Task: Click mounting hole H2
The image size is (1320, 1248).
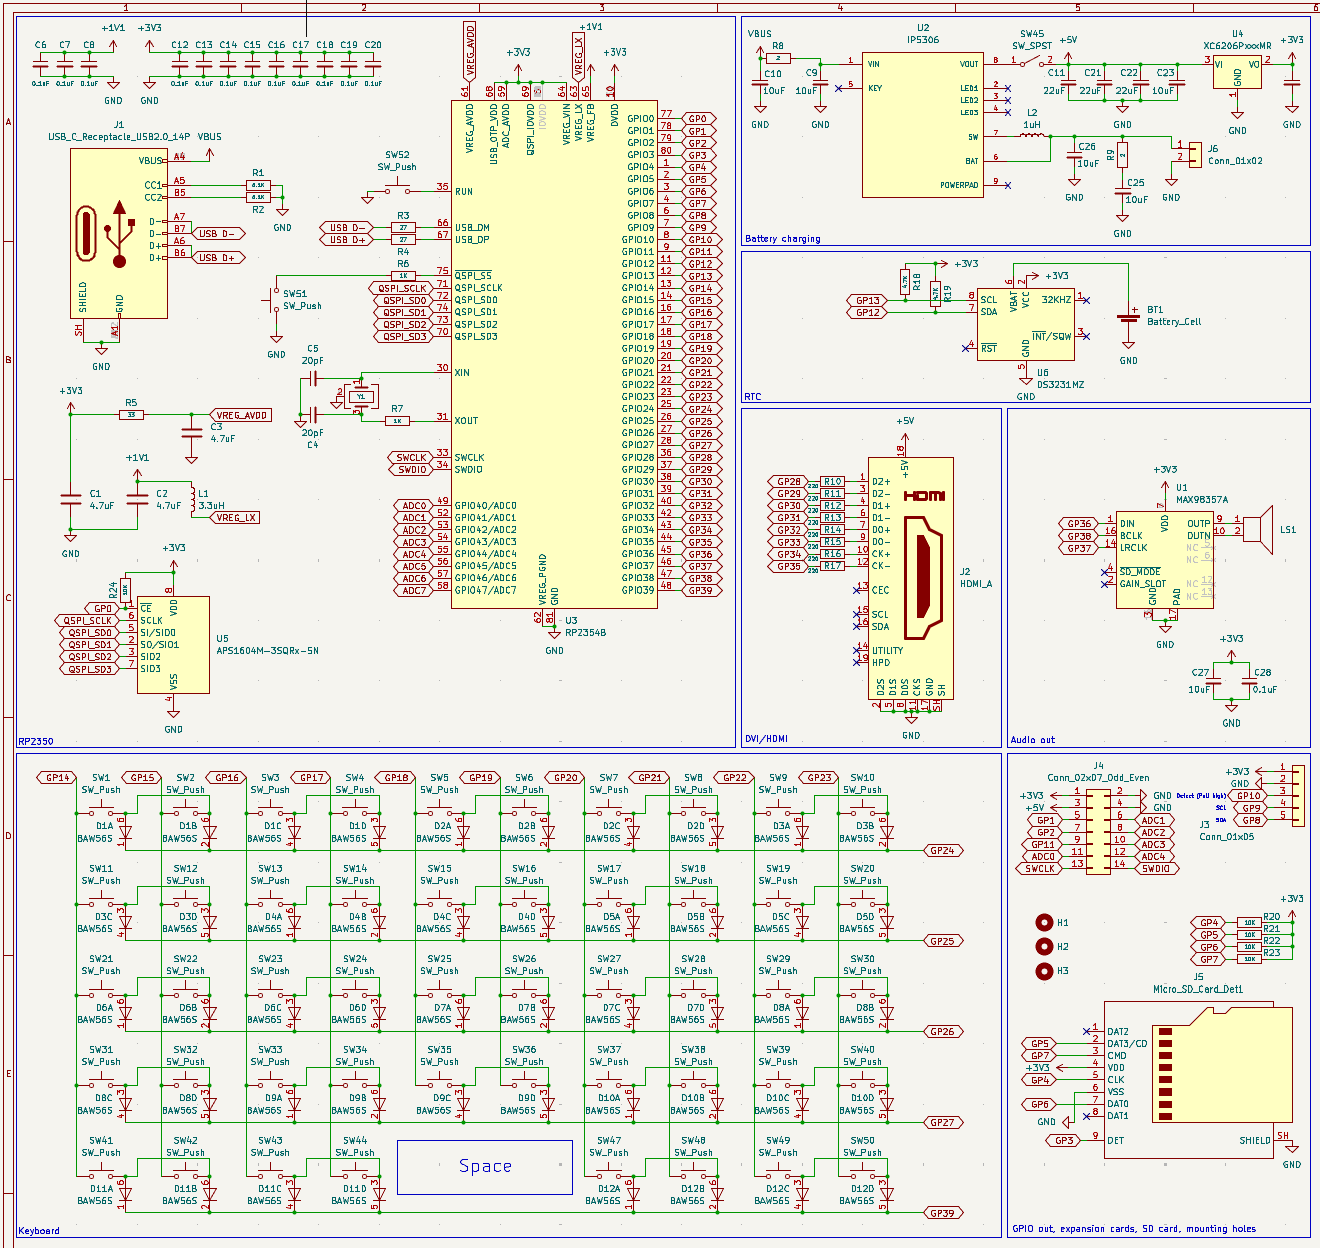Action: tap(1044, 947)
